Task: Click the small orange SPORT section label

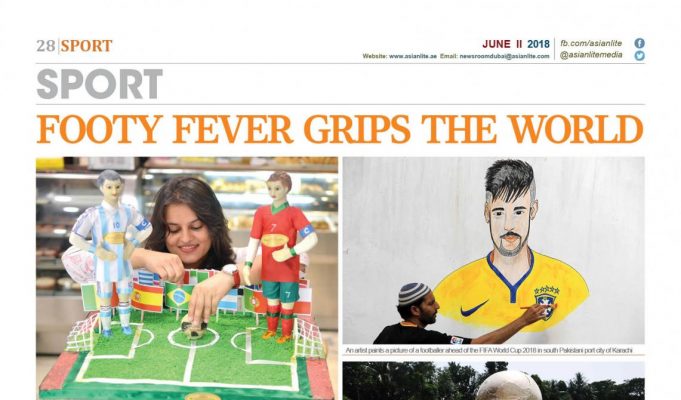Action: pyautogui.click(x=86, y=46)
